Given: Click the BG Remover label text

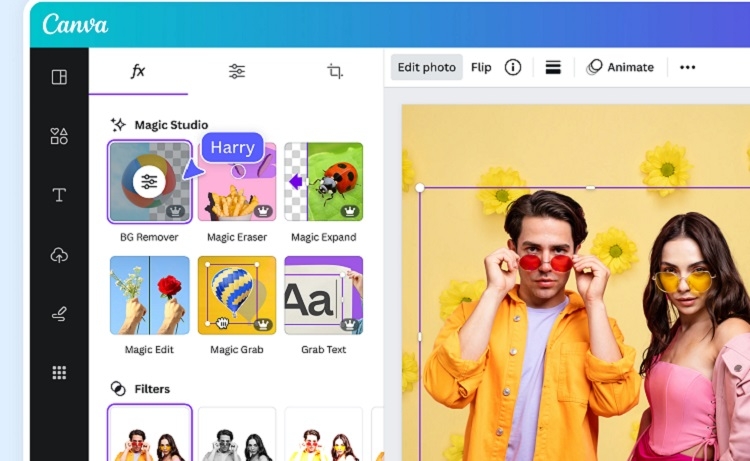Looking at the screenshot, I should click(149, 237).
